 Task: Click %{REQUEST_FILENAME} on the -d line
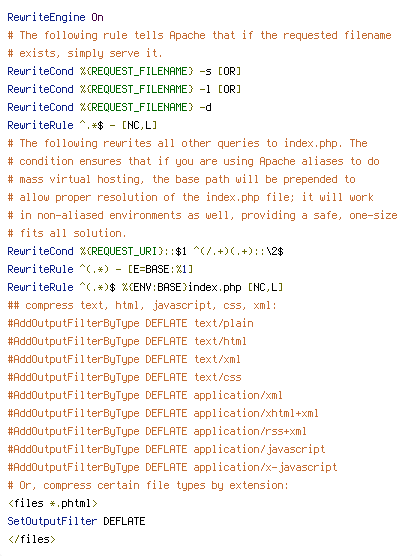pos(137,107)
